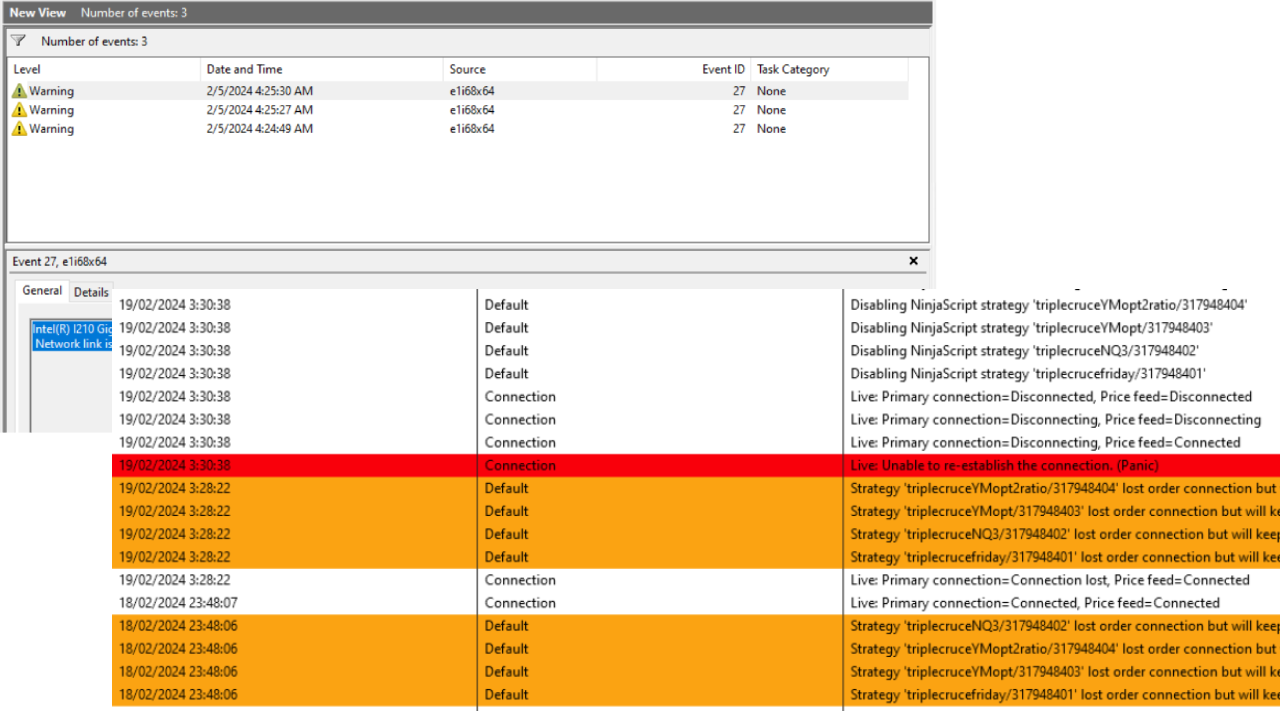Click 'Disabling NinjaScript strategy triplecruceNQ3' row
Viewport: 1280px width, 720px height.
pos(1024,351)
